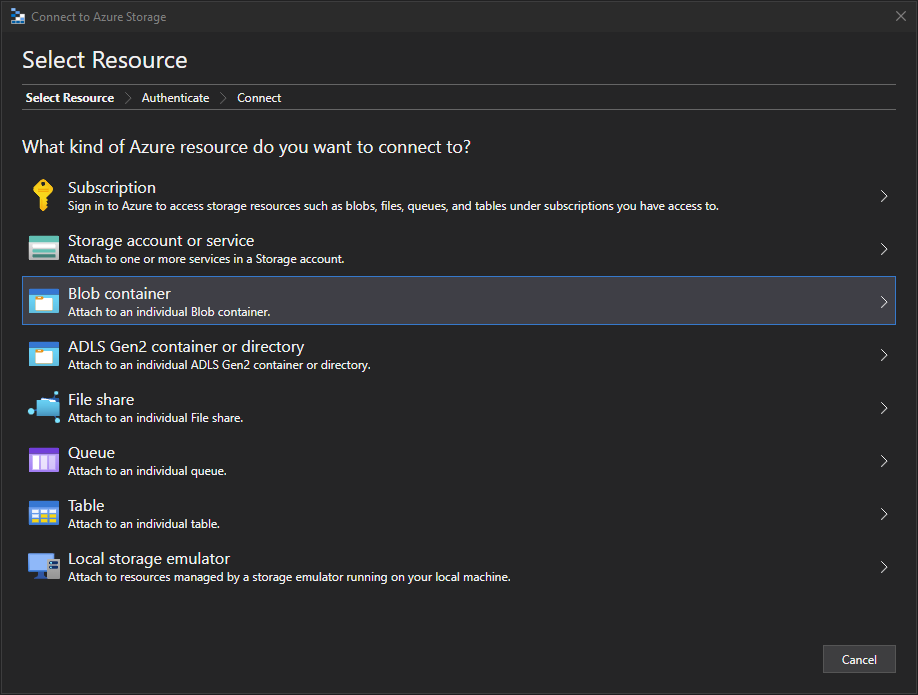Click chevron on ADLS Gen2 container row
The width and height of the screenshot is (918, 695).
pos(884,355)
